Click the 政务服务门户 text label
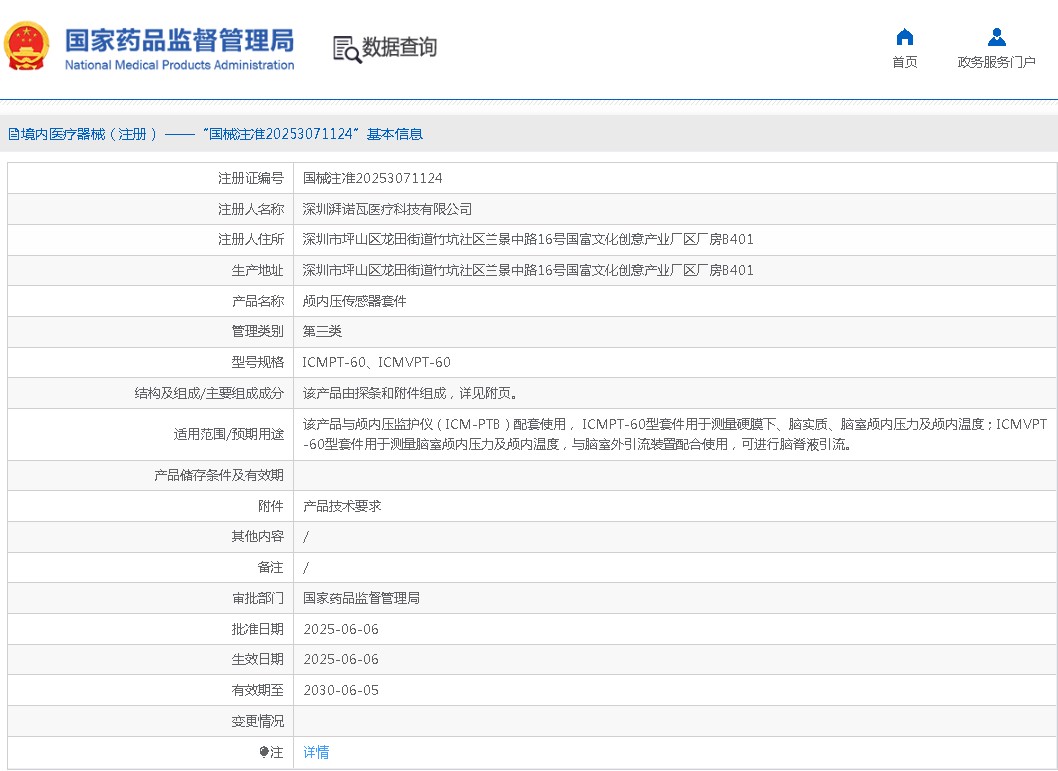Screen dimensions: 1058x771 997,62
